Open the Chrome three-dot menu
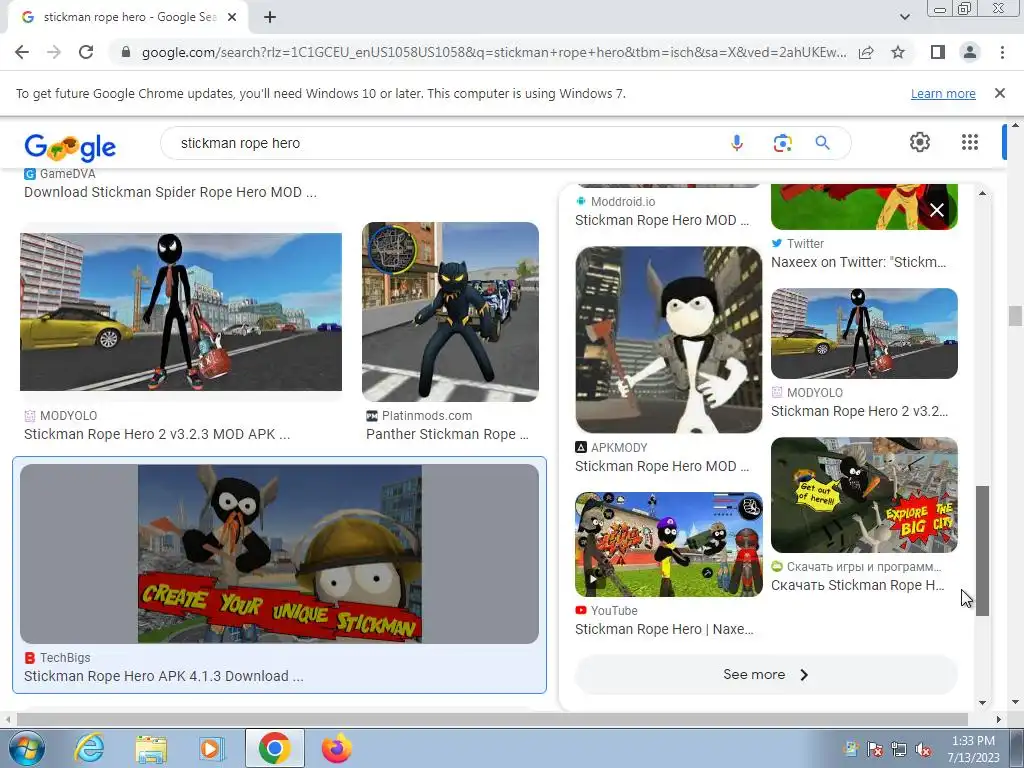This screenshot has width=1024, height=768. (1002, 52)
